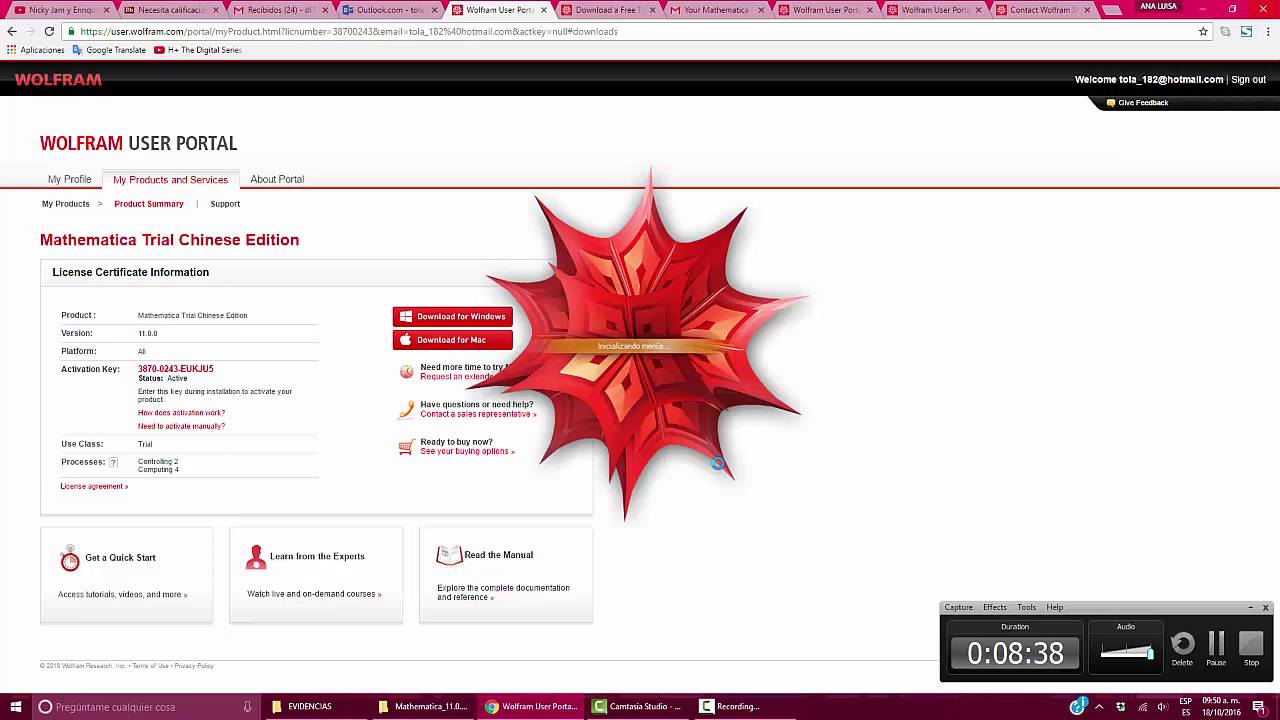Bookmark this page with the star icon
The height and width of the screenshot is (720, 1280).
pos(1203,31)
